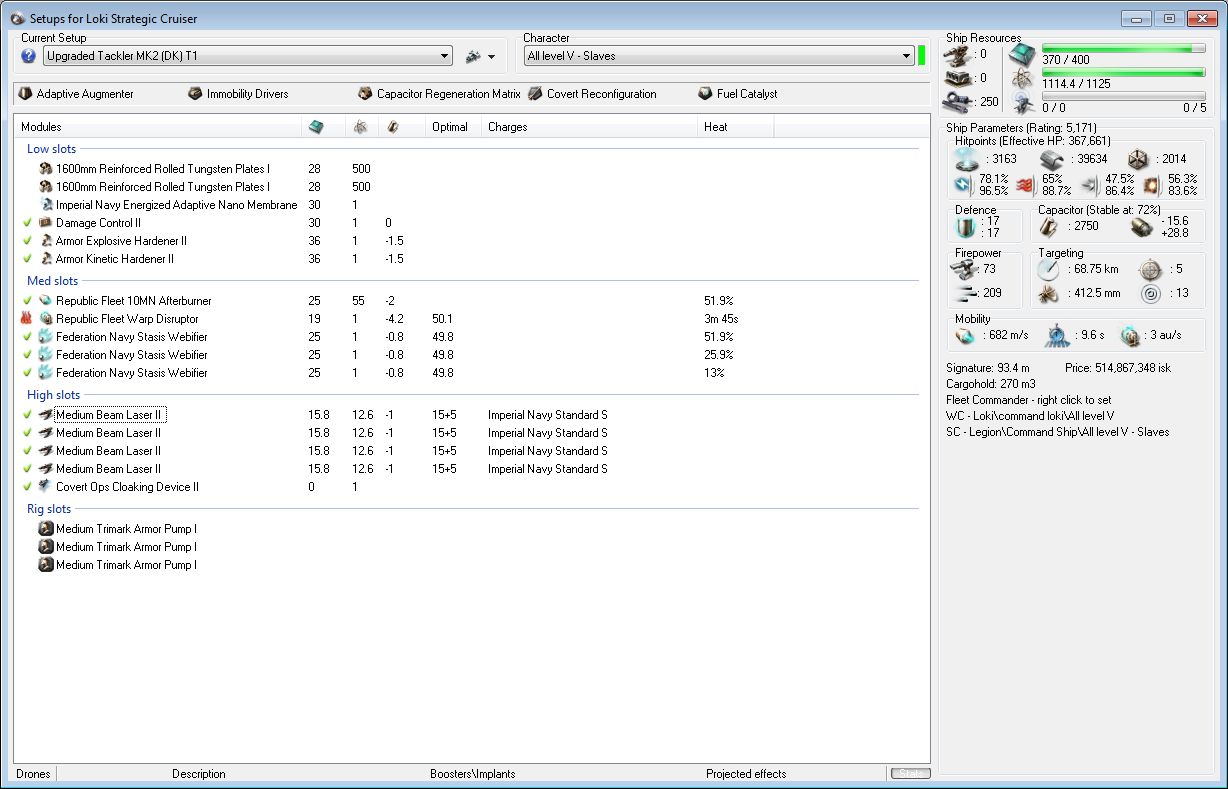
Task: Click the turret hardpoints icon in Ship Resources
Action: 959,55
